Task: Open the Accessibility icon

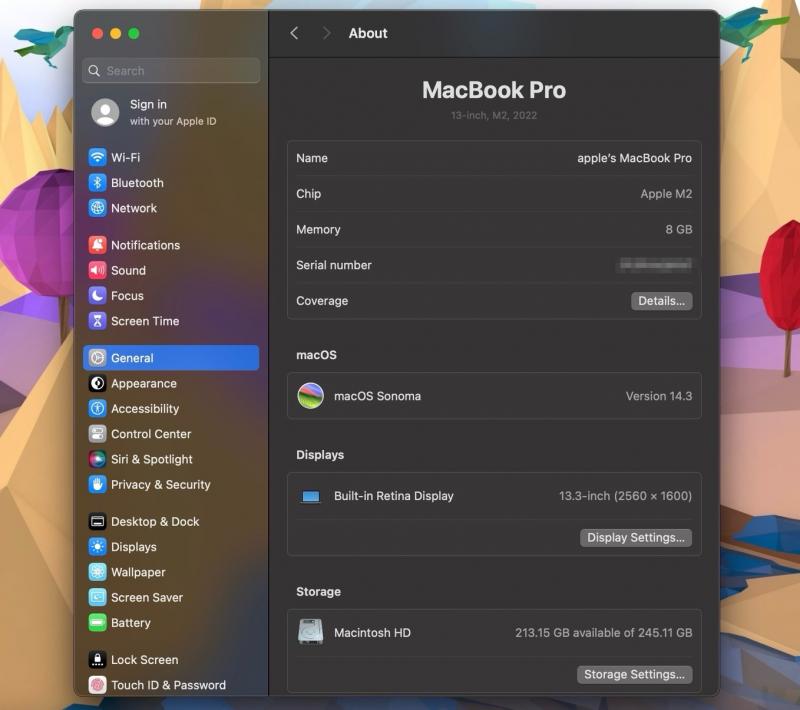Action: [97, 409]
